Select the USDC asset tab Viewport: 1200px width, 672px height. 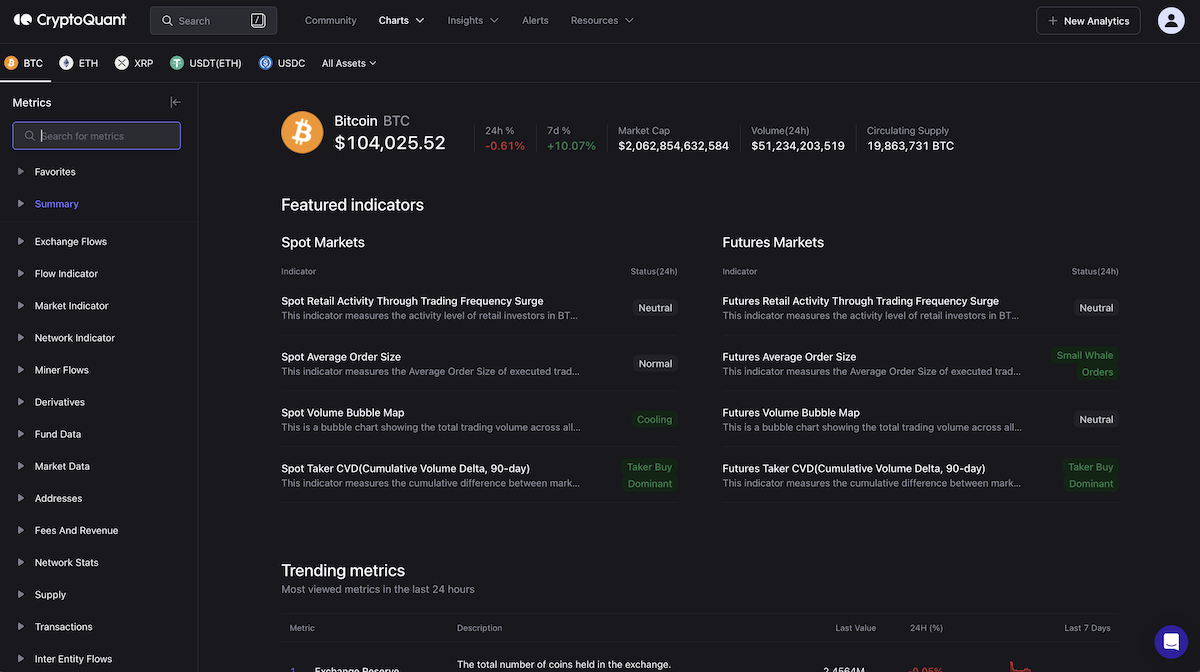coord(282,63)
